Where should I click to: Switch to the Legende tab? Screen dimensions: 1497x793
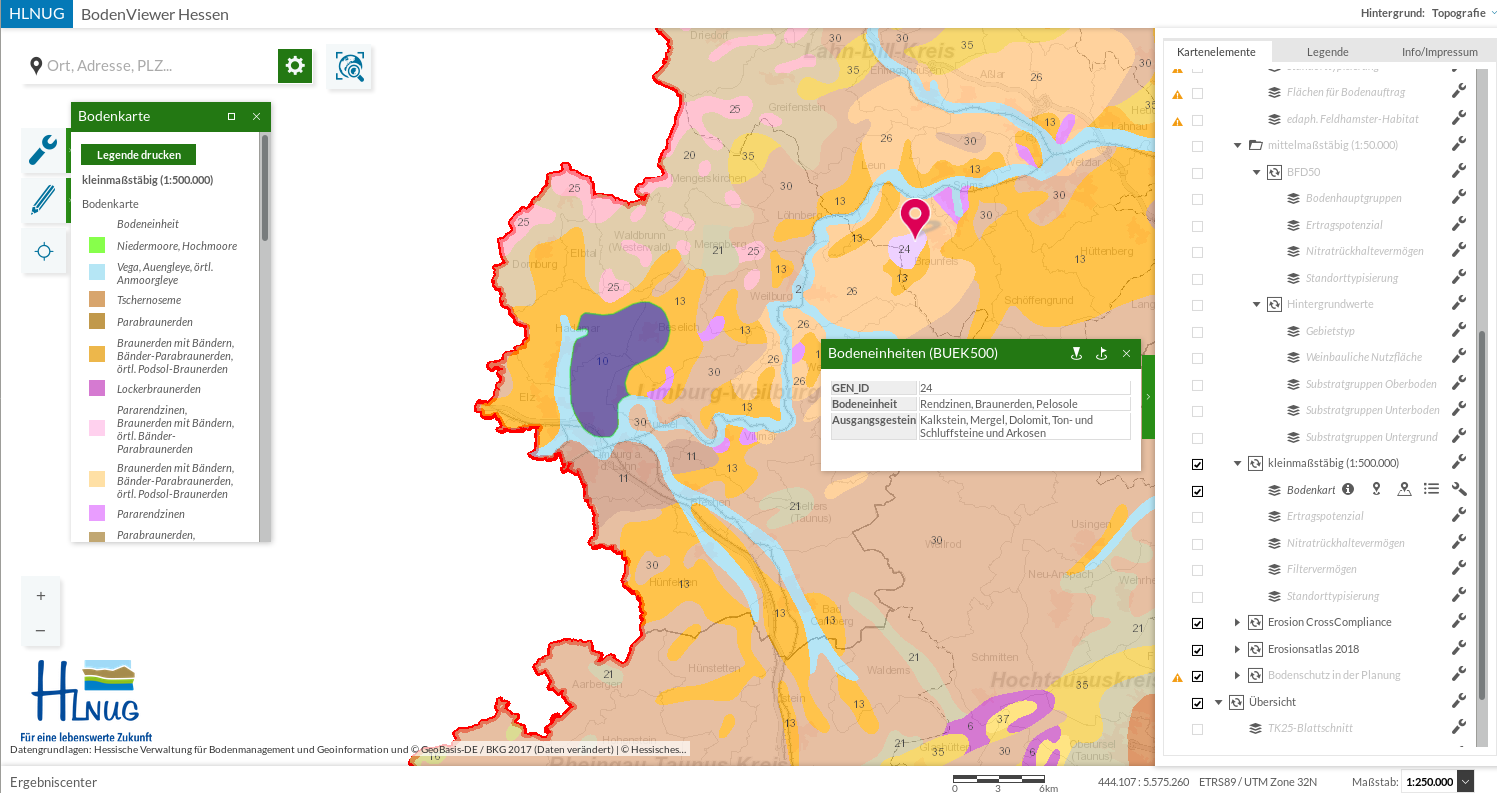pyautogui.click(x=1327, y=52)
